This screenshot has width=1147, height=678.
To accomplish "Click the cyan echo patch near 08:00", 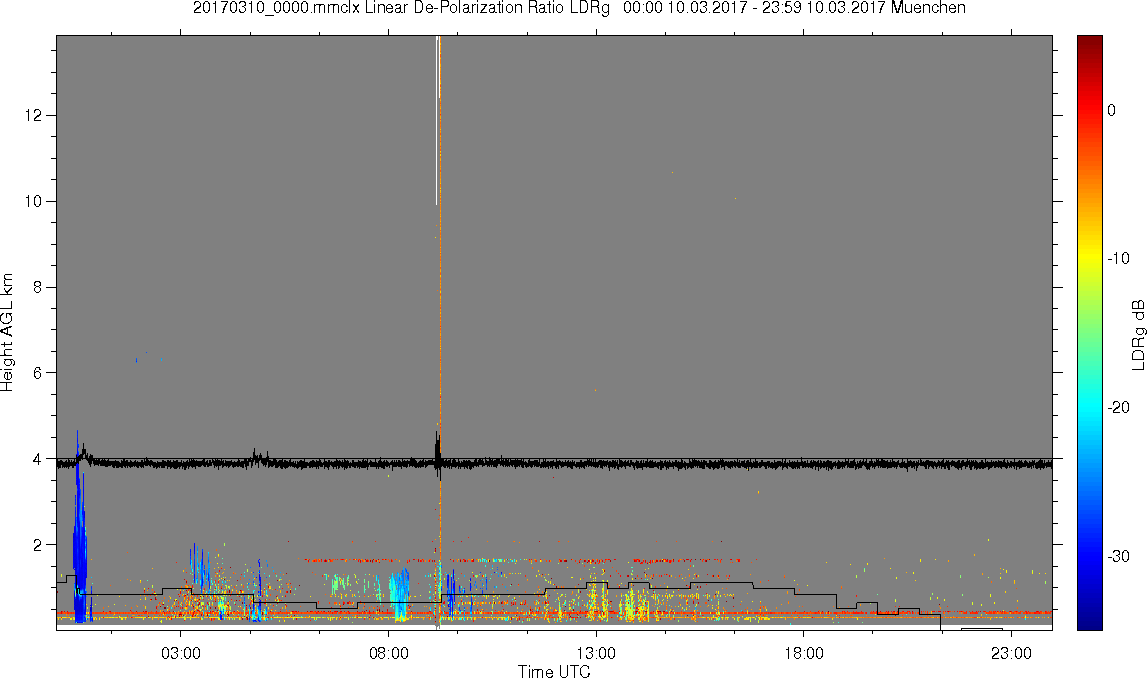I will 399,594.
